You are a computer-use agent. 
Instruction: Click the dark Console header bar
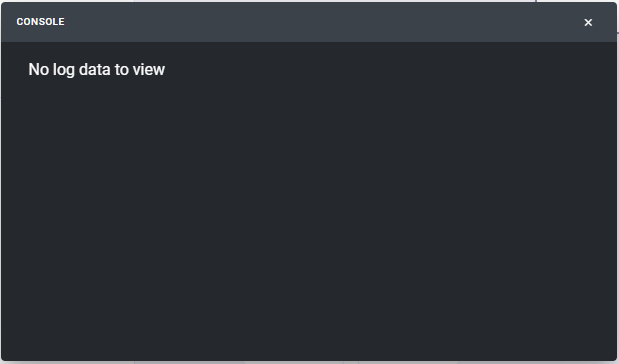[309, 22]
